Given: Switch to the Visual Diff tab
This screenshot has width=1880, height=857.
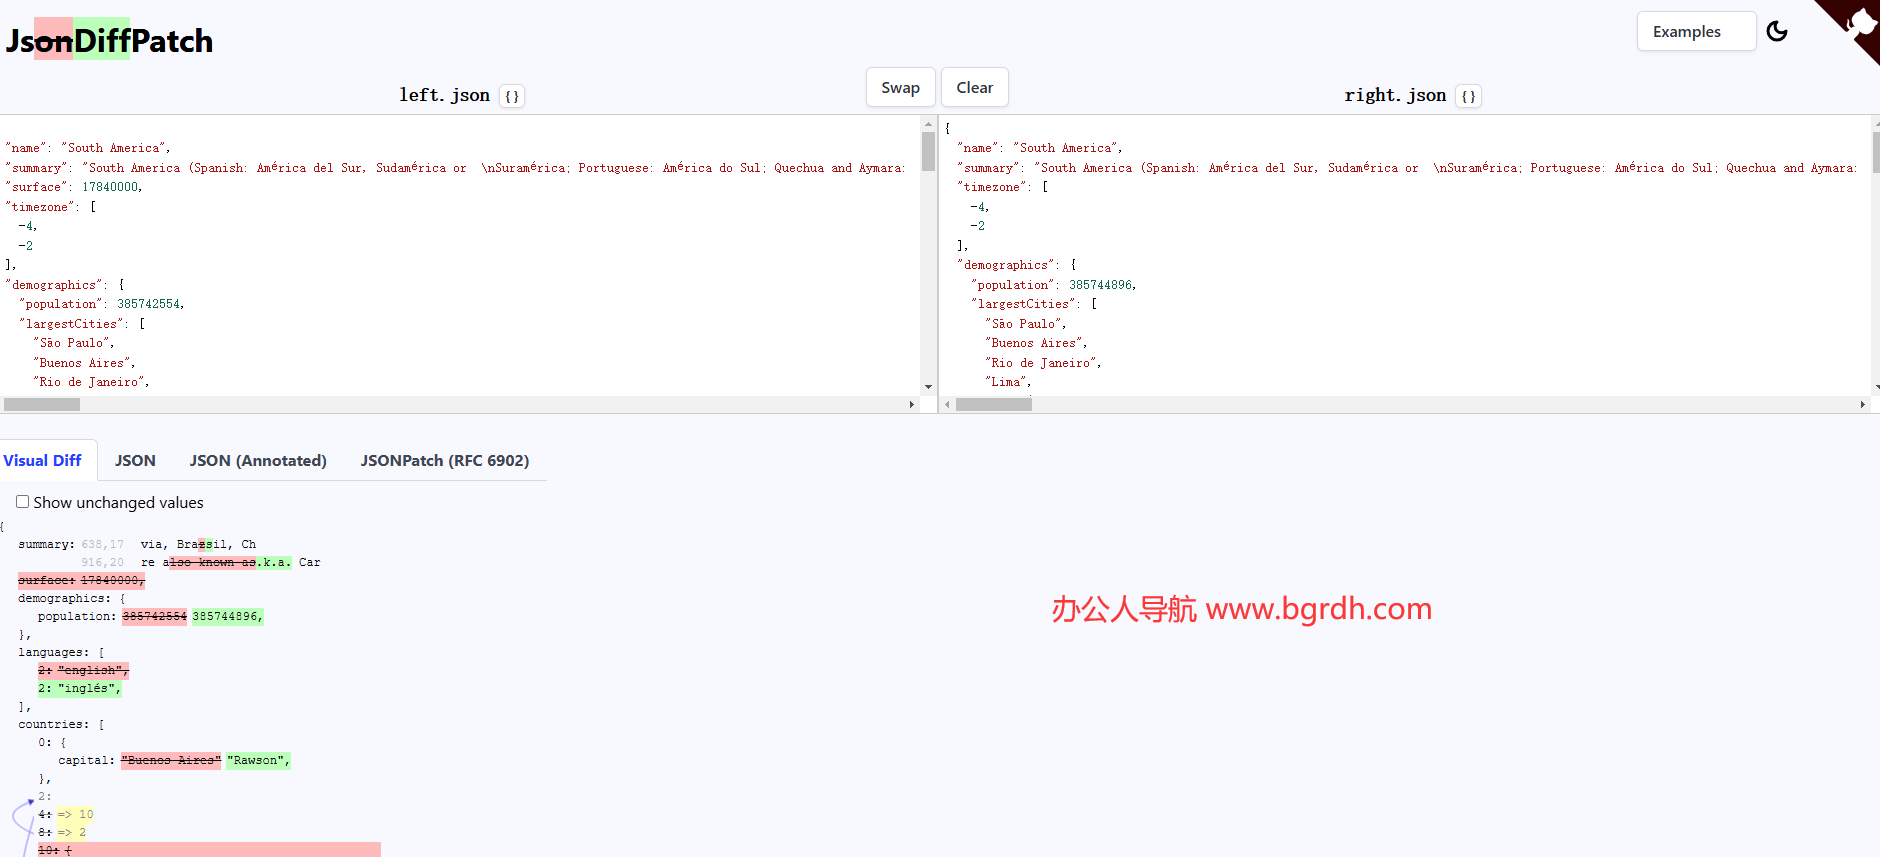Looking at the screenshot, I should (x=43, y=460).
